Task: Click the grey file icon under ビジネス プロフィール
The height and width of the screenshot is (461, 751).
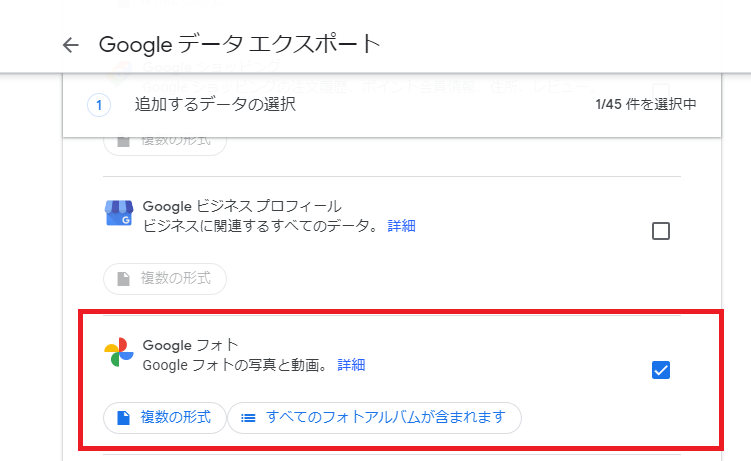Action: (124, 278)
